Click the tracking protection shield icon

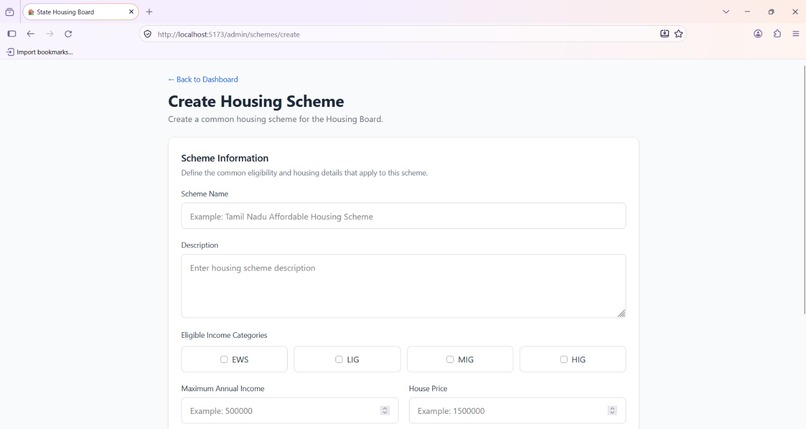(x=148, y=34)
